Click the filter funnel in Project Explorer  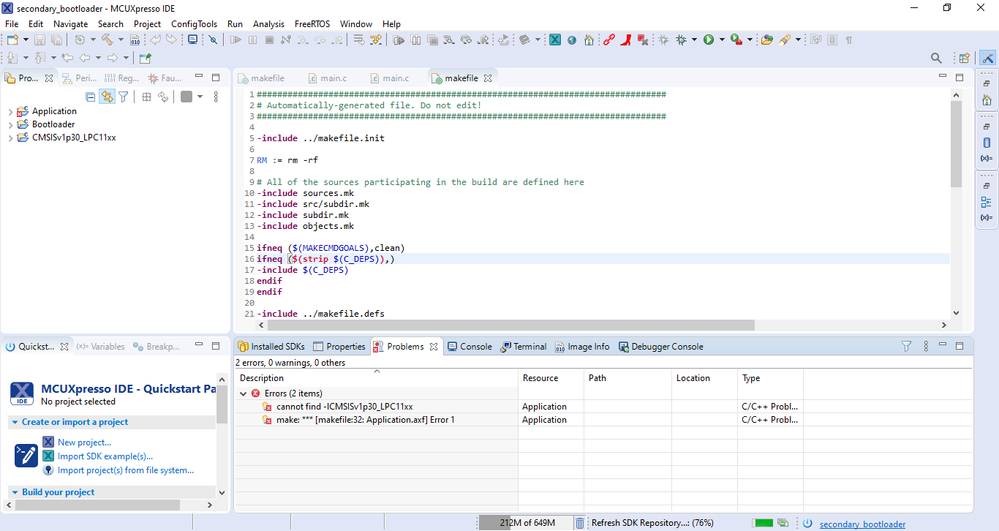(x=124, y=97)
